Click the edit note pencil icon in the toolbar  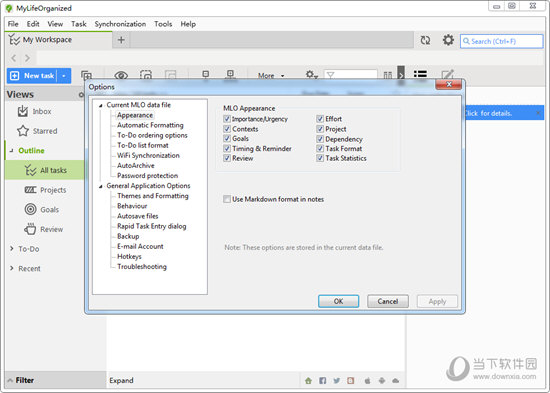[448, 75]
